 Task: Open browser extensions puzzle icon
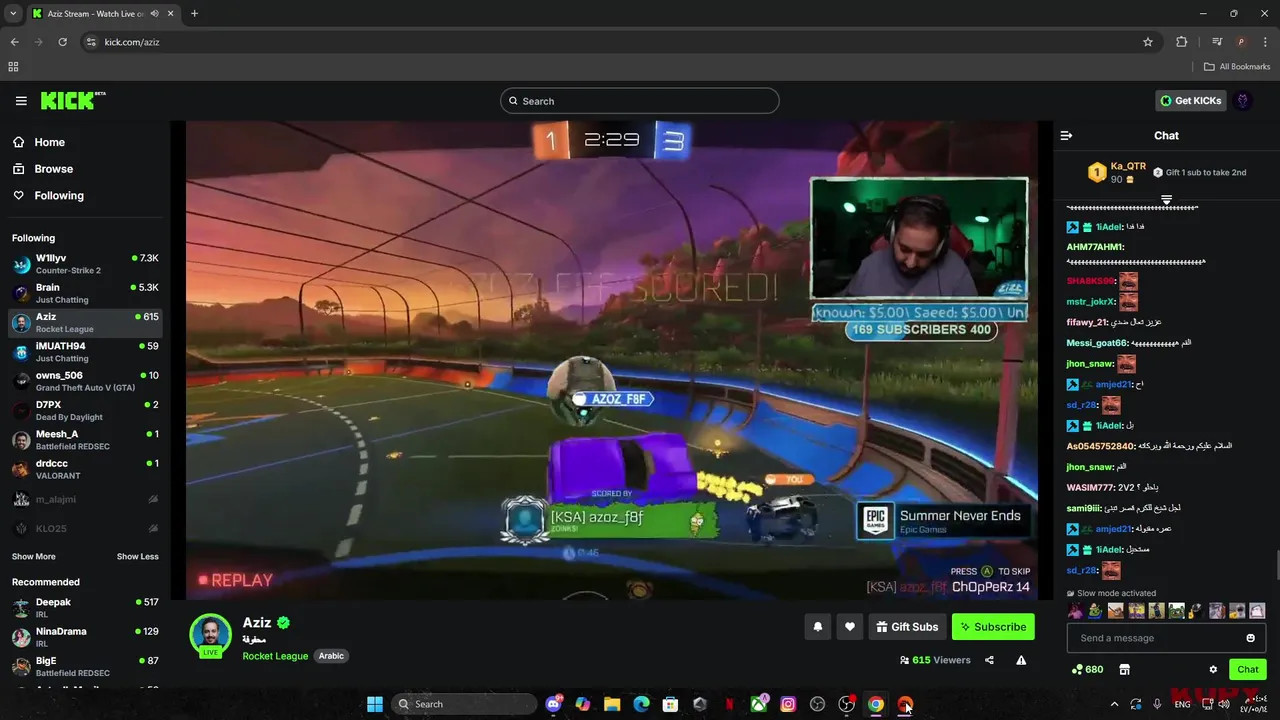coord(1182,42)
